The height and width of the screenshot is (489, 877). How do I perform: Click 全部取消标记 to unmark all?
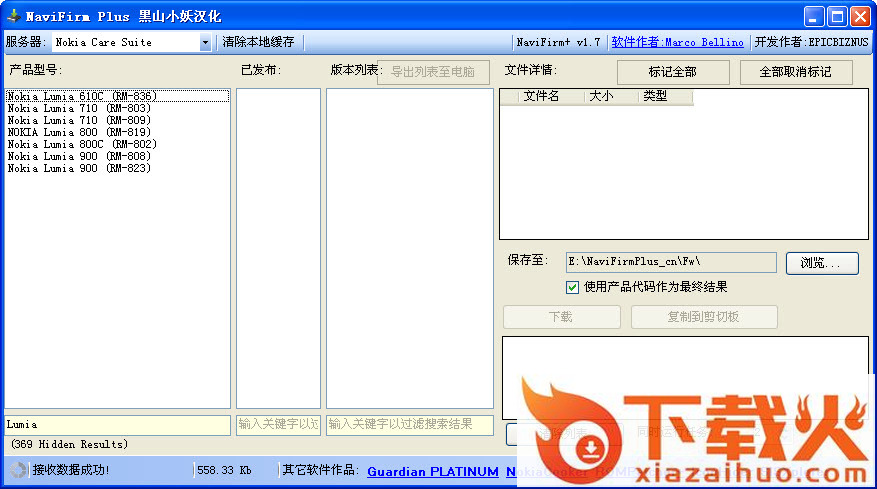coord(796,72)
